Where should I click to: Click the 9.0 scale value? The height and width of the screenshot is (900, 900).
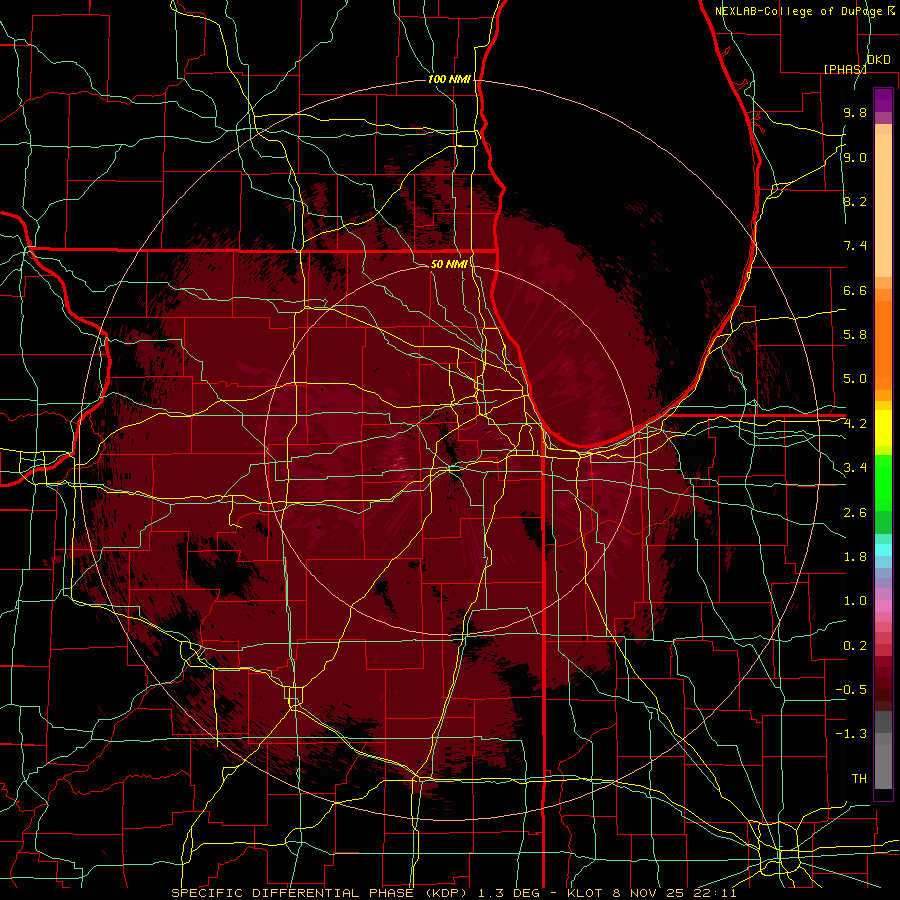coord(855,157)
